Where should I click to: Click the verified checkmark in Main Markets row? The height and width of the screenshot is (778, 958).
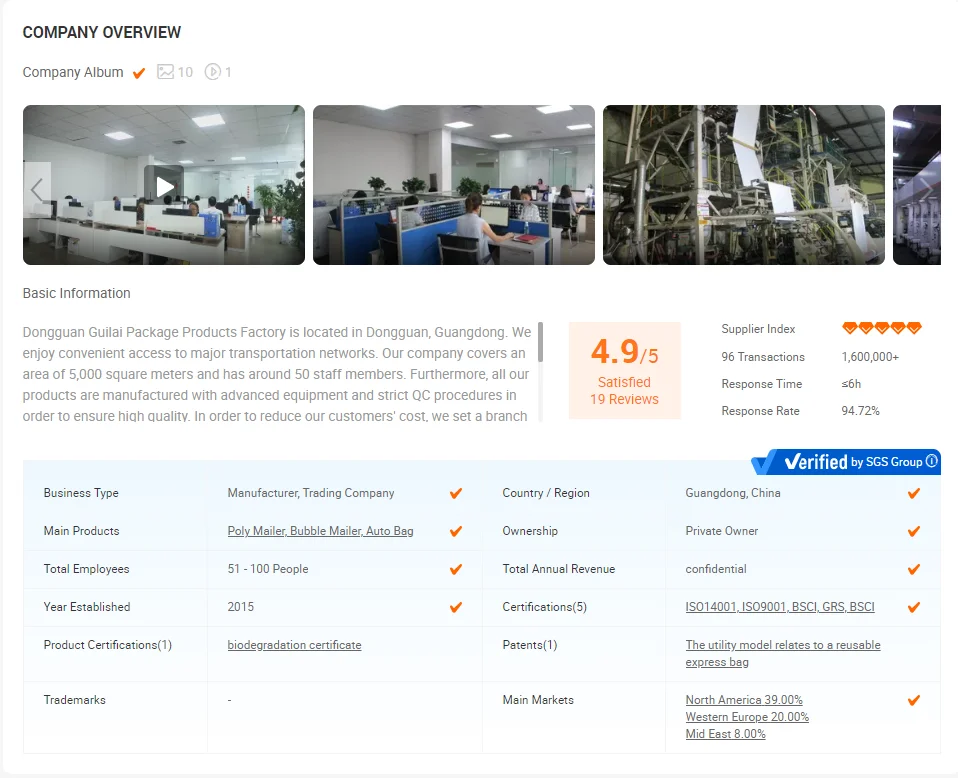(x=914, y=700)
